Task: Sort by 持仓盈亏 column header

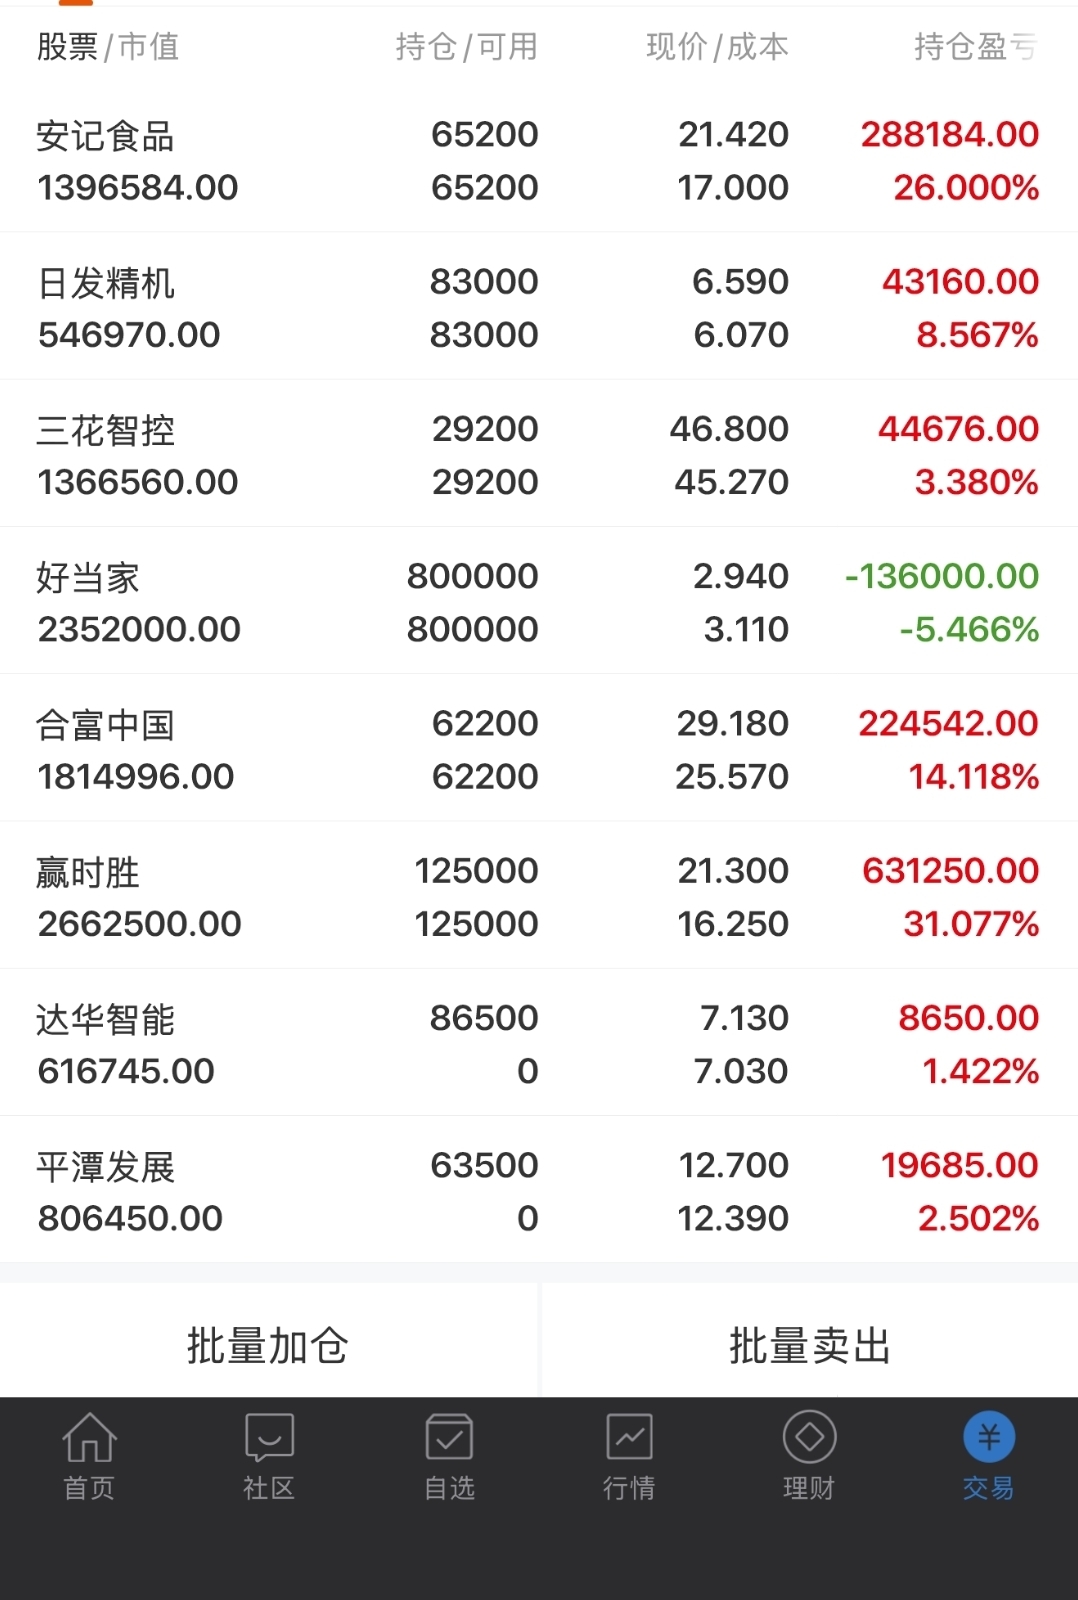Action: click(976, 46)
